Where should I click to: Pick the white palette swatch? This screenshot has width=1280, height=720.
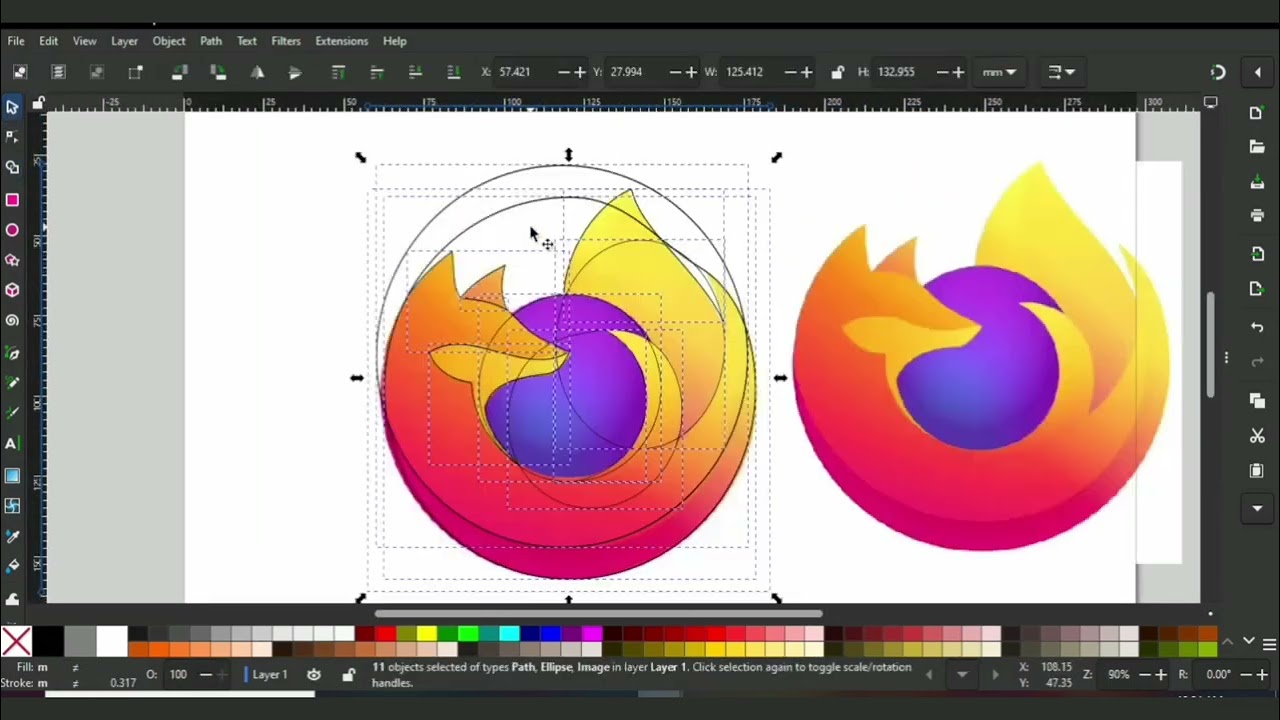click(x=112, y=641)
